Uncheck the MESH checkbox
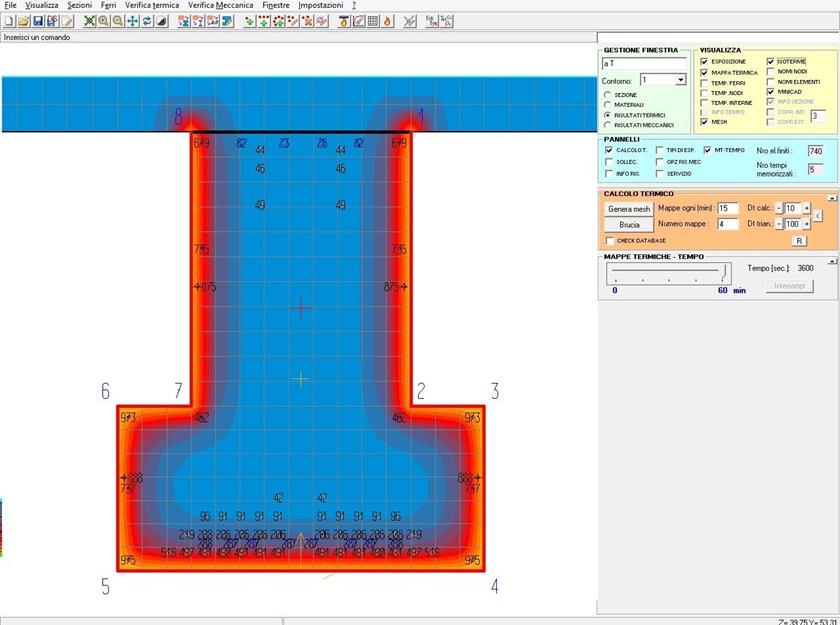Screen dimensions: 840x625 pos(705,122)
